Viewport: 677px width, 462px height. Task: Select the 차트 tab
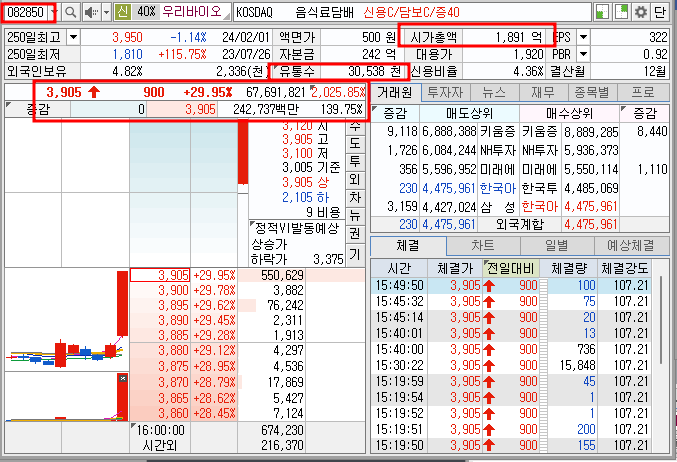(483, 246)
